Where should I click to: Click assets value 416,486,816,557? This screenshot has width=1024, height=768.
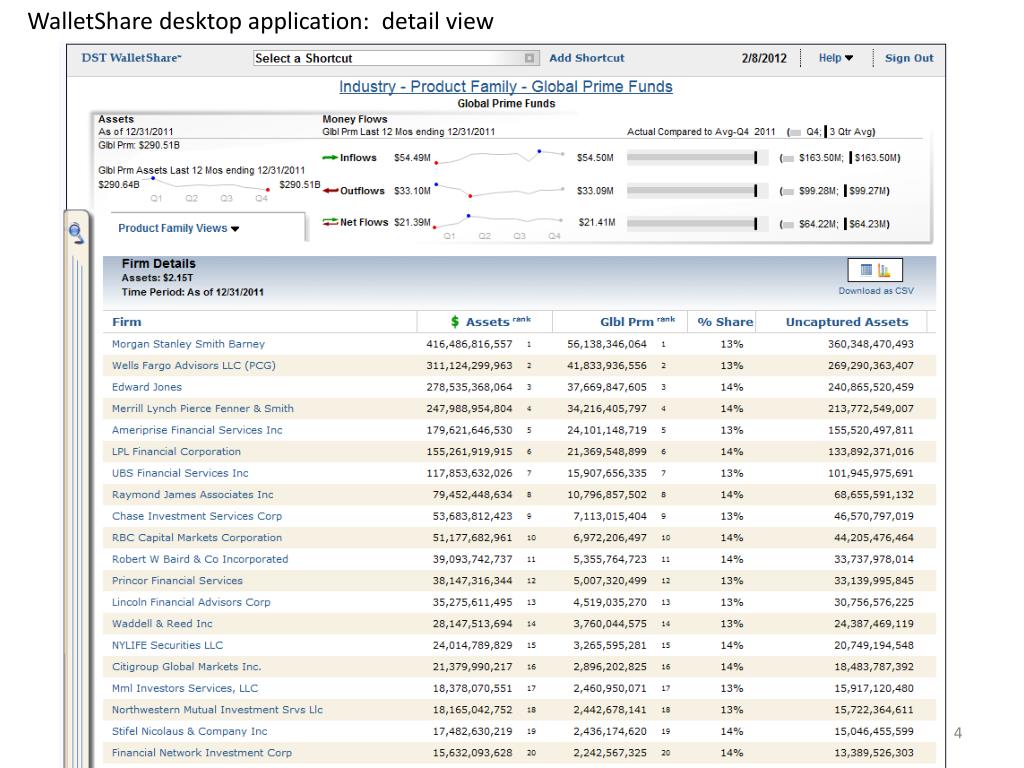[x=470, y=344]
